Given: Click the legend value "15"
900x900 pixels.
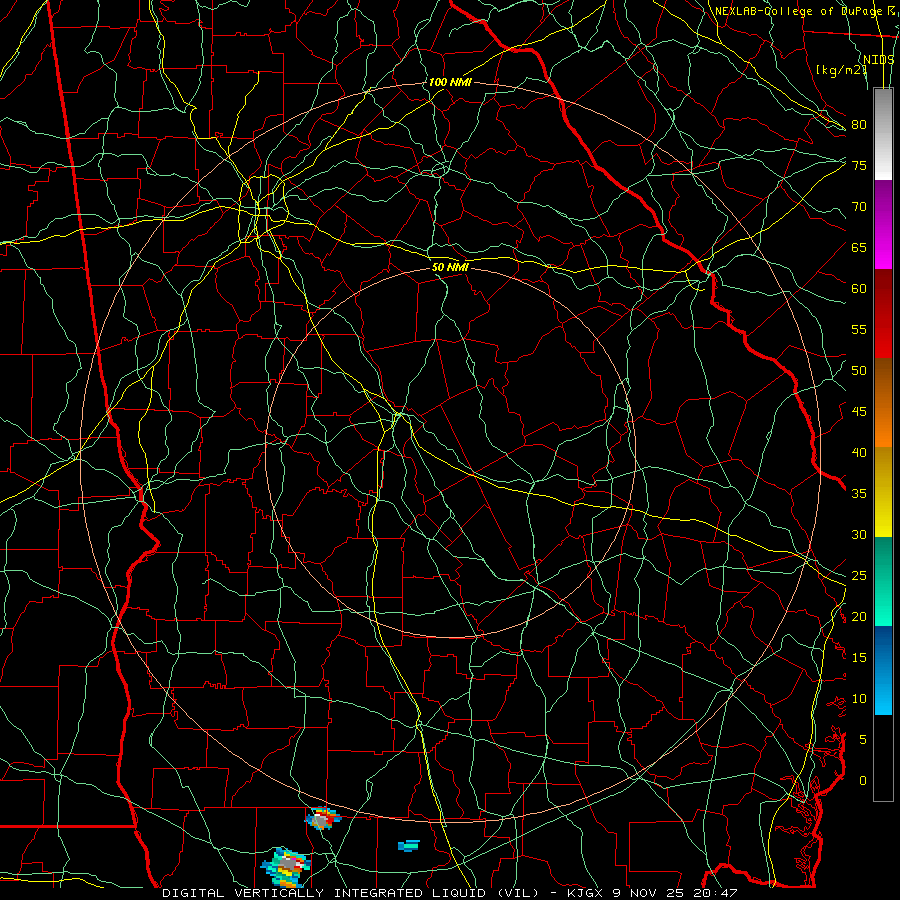Looking at the screenshot, I should [x=859, y=658].
